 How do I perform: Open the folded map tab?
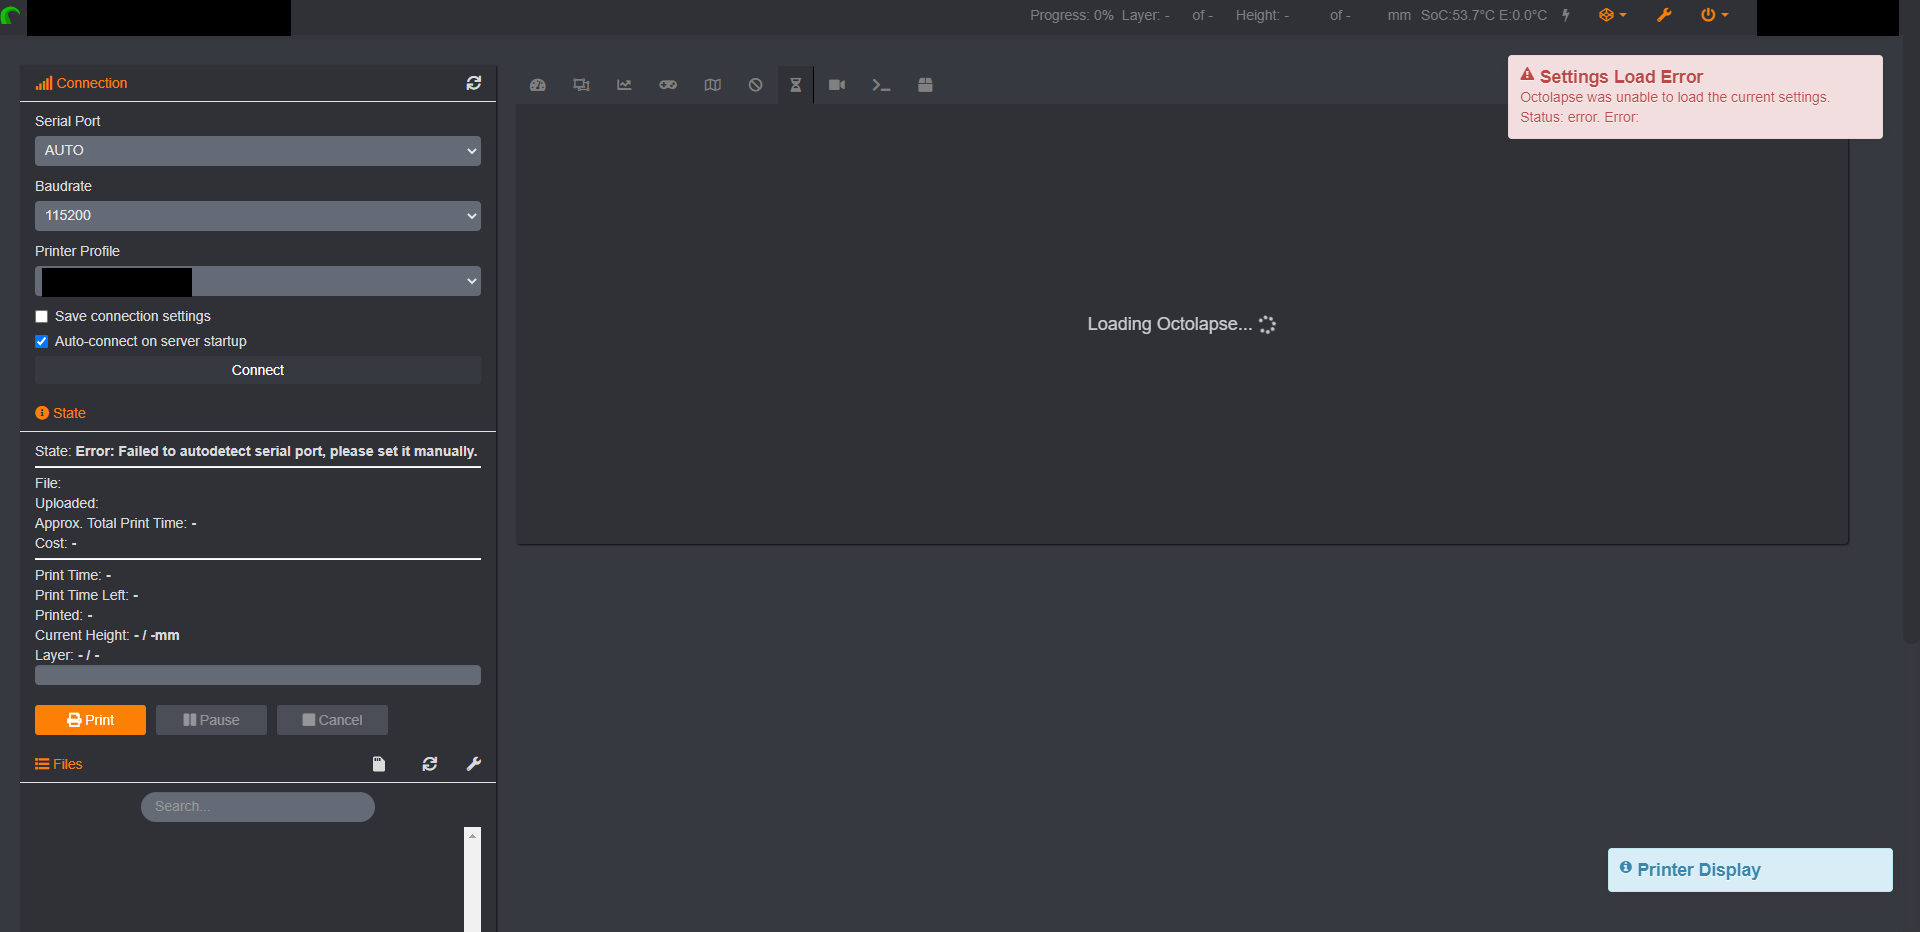[x=712, y=85]
